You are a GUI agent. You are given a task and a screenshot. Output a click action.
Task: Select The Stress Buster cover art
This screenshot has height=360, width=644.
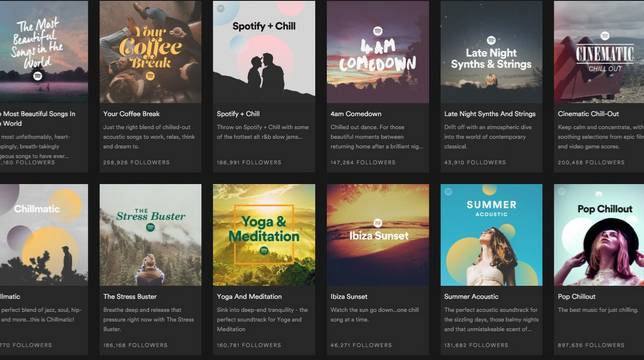coord(150,235)
